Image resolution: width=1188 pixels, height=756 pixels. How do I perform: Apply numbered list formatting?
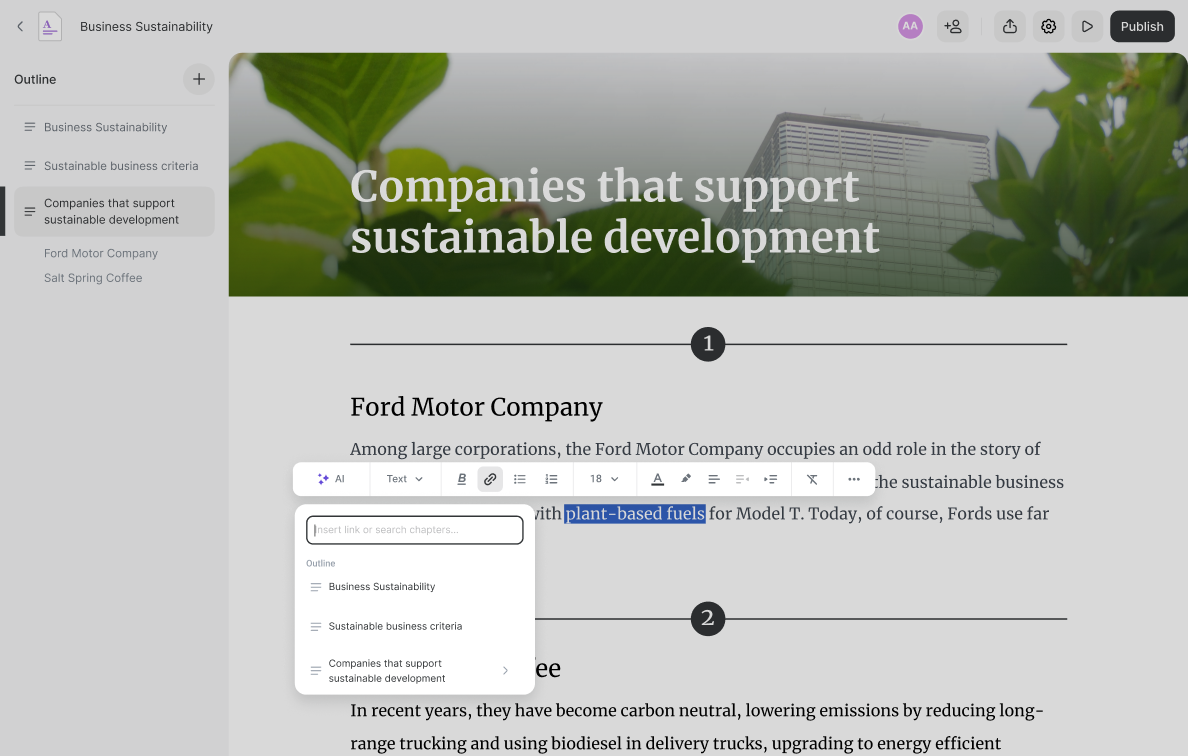click(551, 479)
